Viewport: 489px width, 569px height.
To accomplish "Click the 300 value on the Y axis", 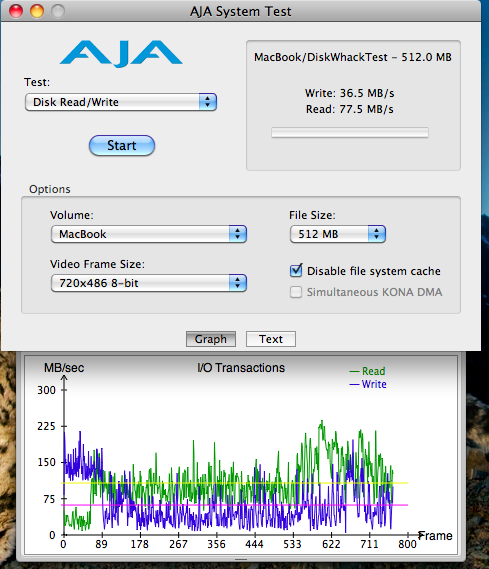I will click(x=46, y=390).
